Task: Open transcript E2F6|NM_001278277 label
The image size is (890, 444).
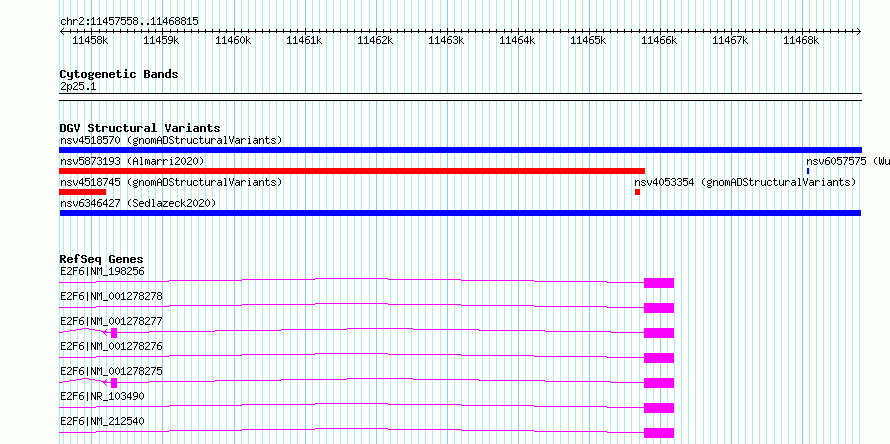Action: [111, 321]
